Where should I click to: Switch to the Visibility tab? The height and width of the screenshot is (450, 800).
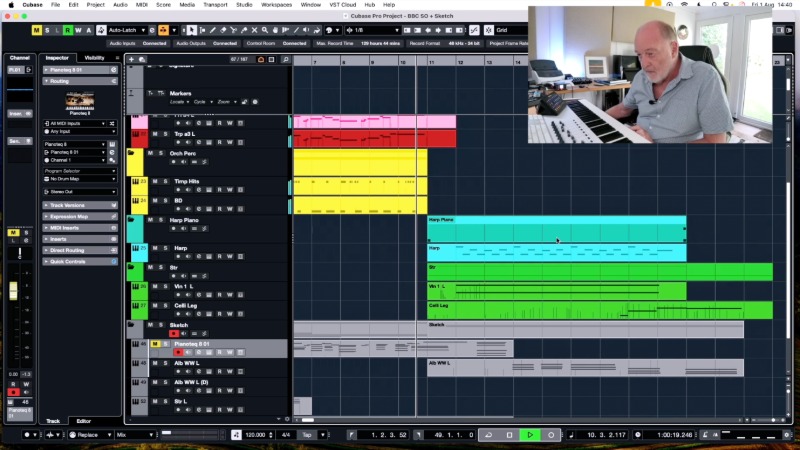click(94, 57)
